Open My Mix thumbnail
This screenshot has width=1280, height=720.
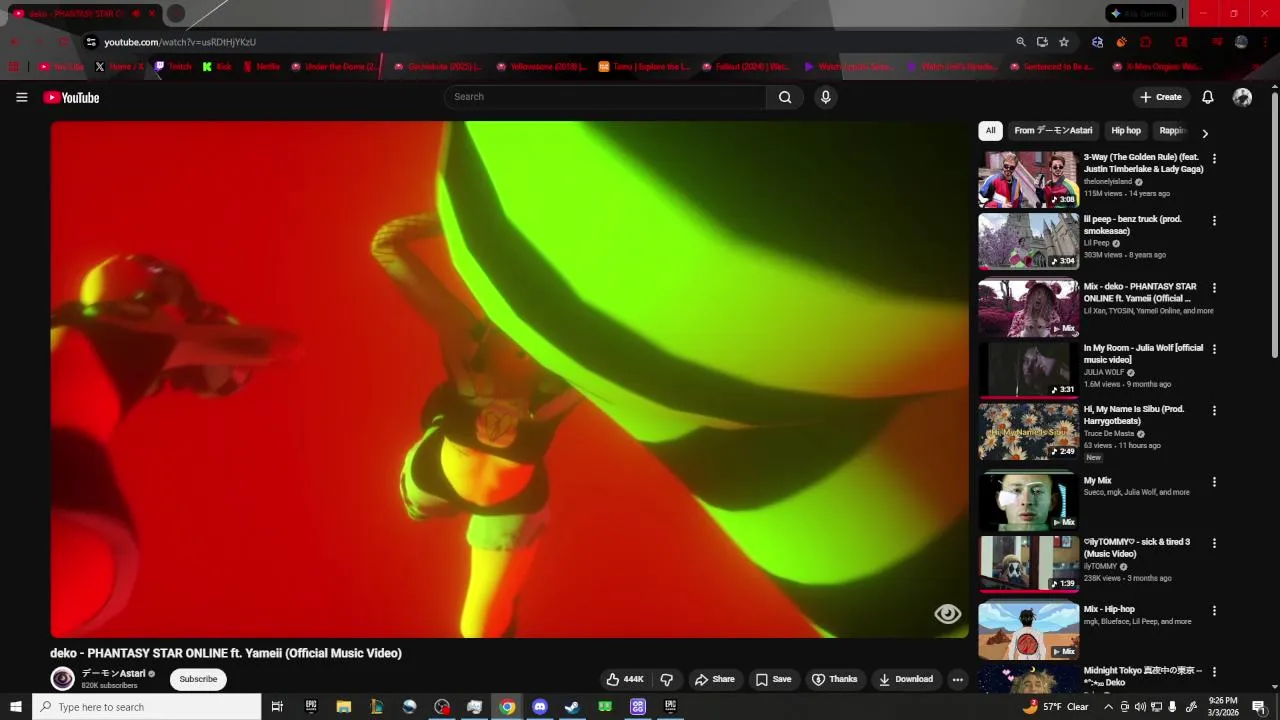click(x=1028, y=502)
